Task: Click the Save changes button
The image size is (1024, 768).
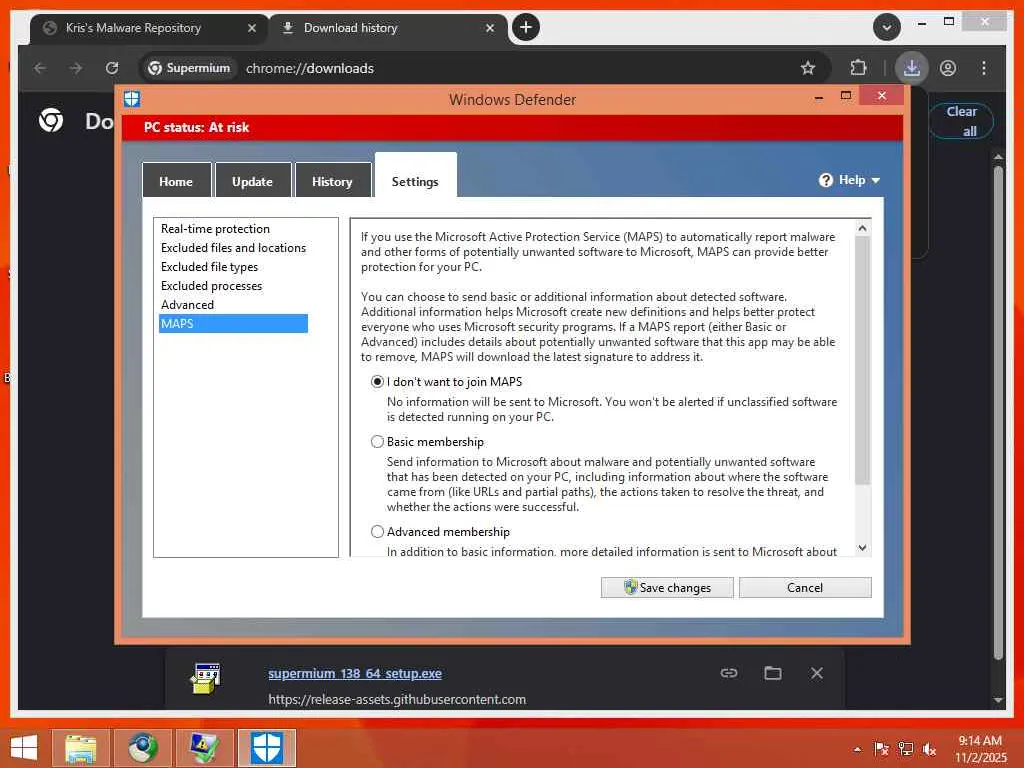Action: click(667, 587)
